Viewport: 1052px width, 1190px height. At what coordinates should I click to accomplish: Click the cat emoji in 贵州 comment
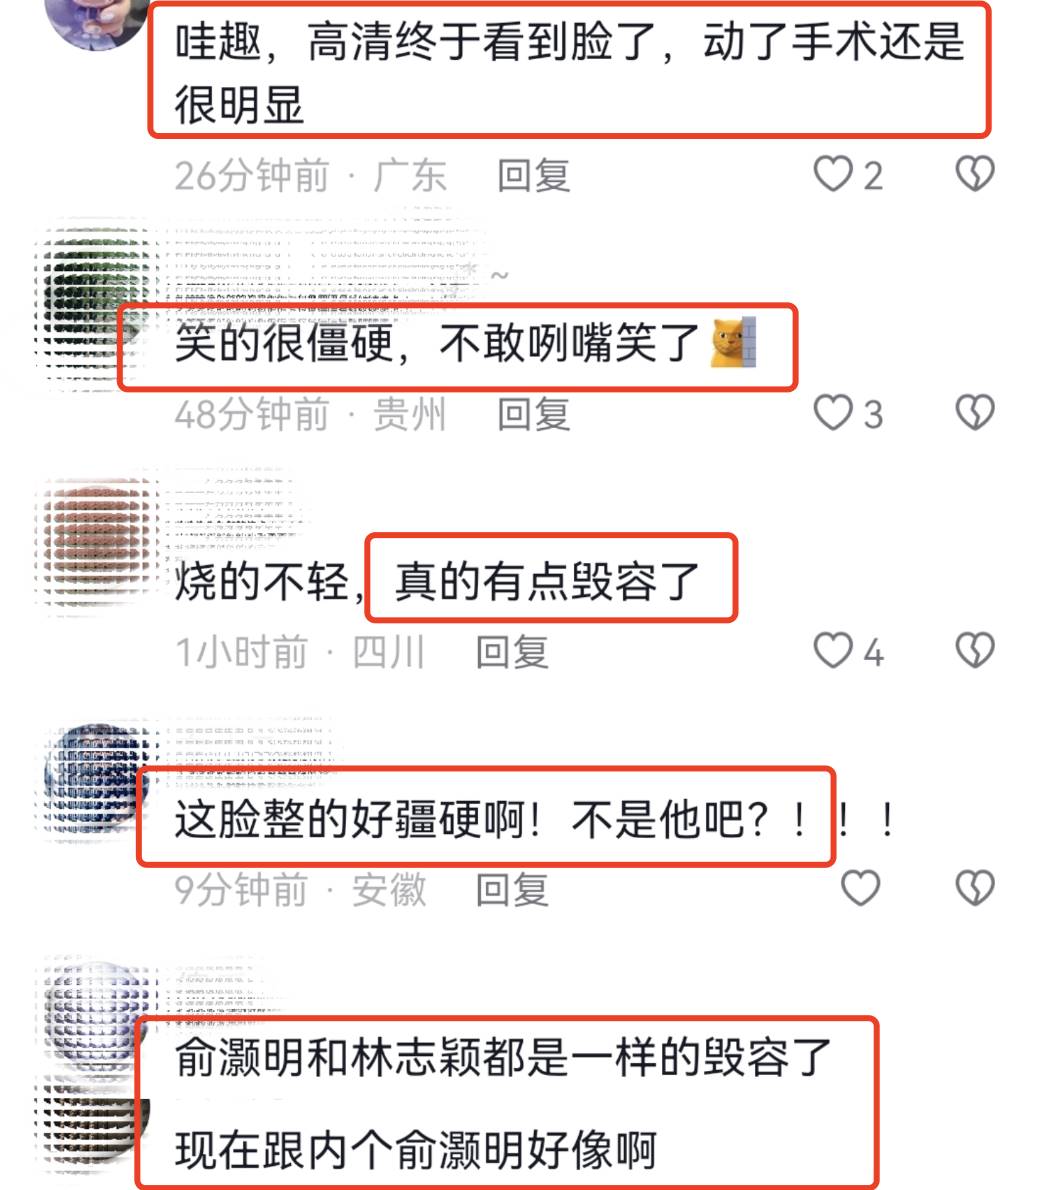pos(732,343)
